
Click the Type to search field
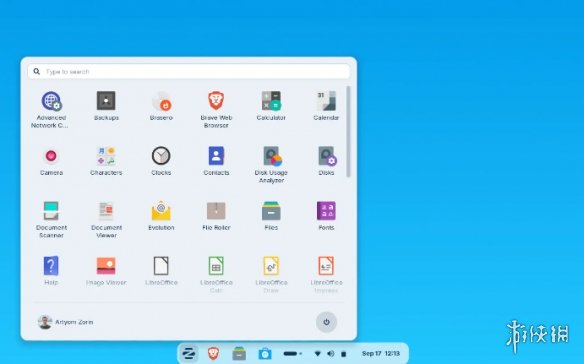(x=188, y=71)
